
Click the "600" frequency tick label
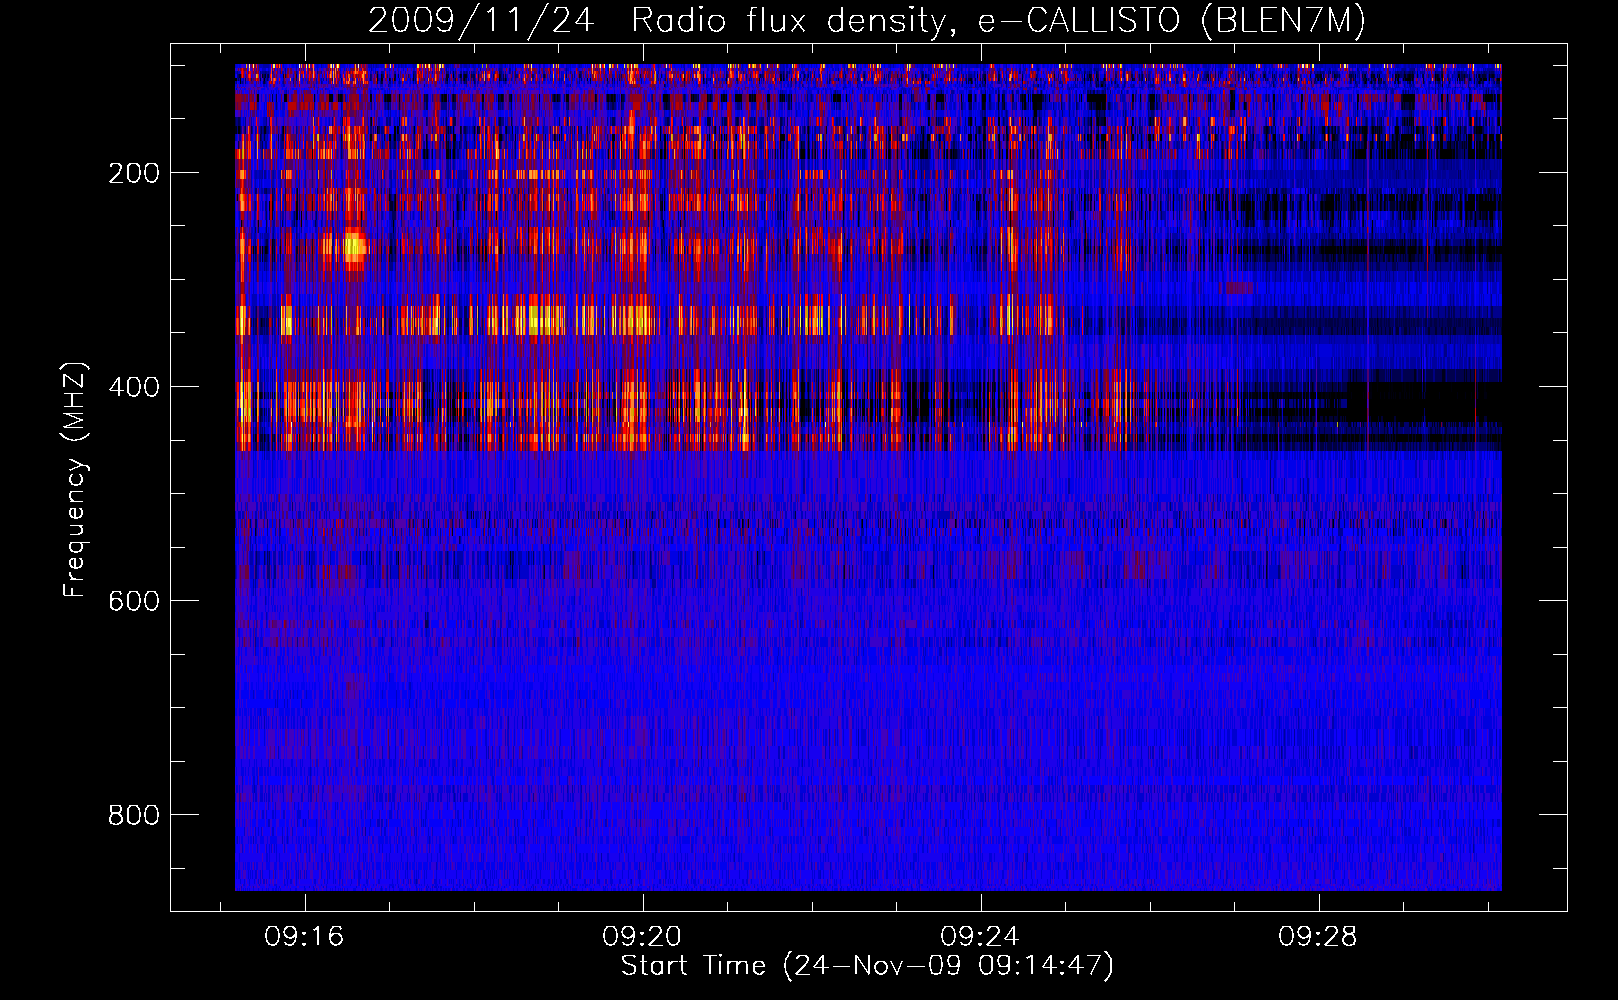pos(133,601)
